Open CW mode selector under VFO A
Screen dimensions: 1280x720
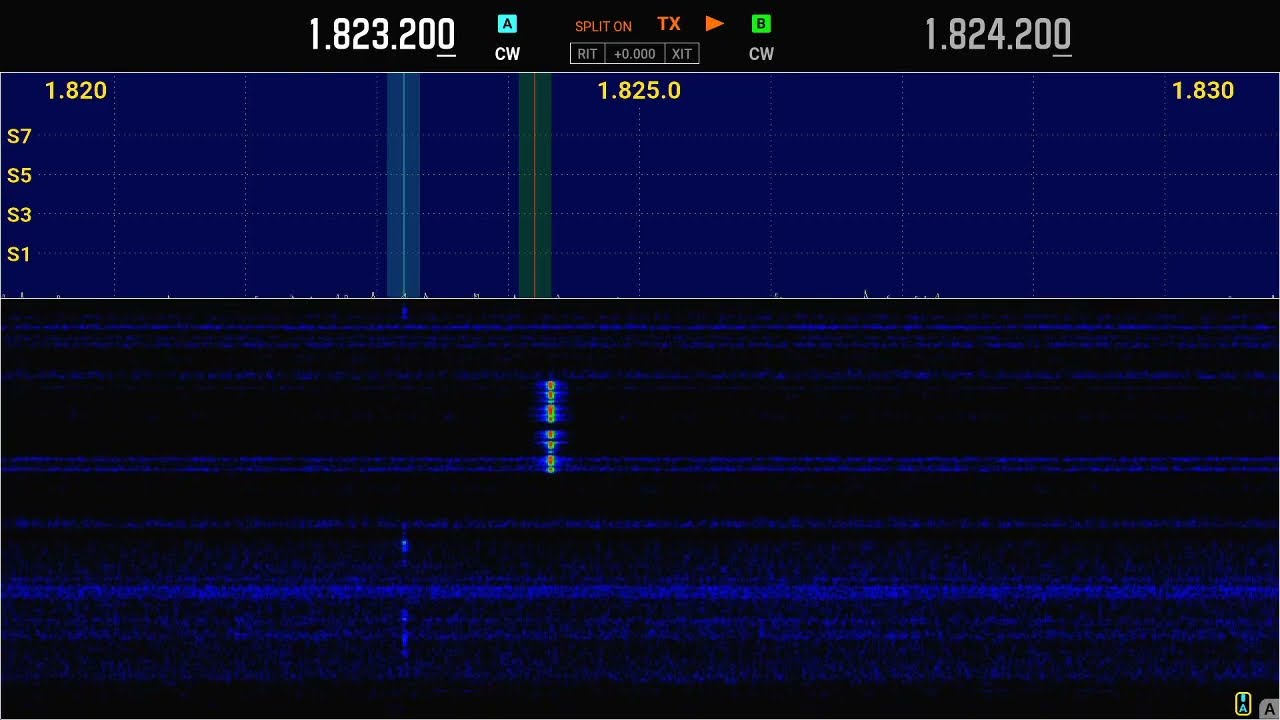click(508, 54)
